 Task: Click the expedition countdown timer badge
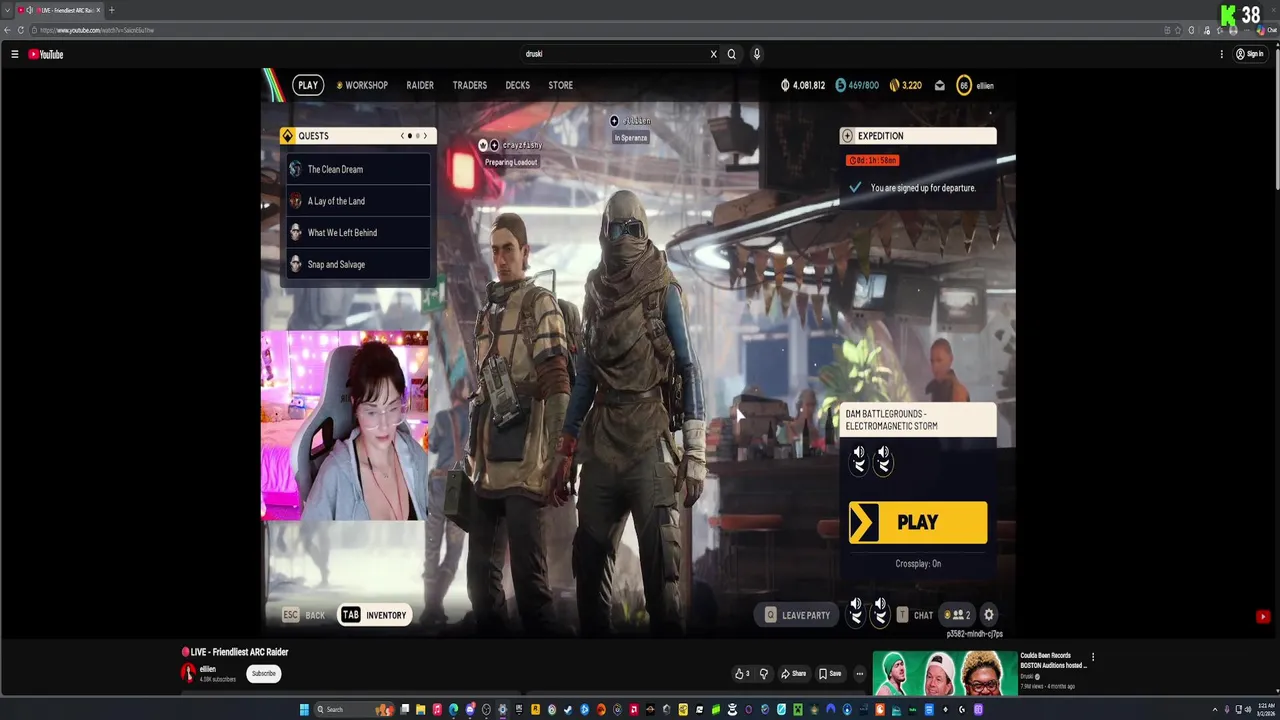tap(872, 160)
